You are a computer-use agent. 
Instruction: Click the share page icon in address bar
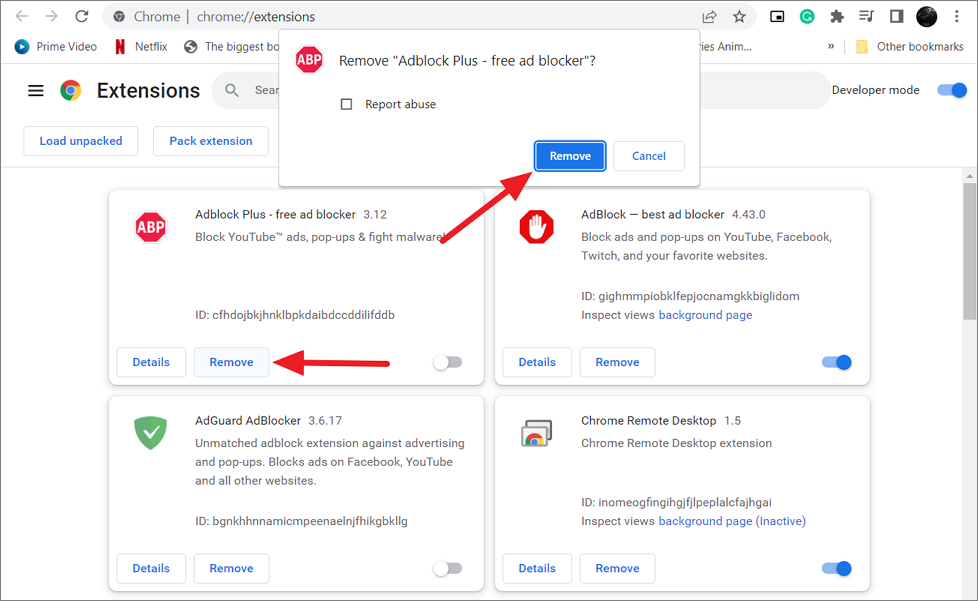point(709,16)
